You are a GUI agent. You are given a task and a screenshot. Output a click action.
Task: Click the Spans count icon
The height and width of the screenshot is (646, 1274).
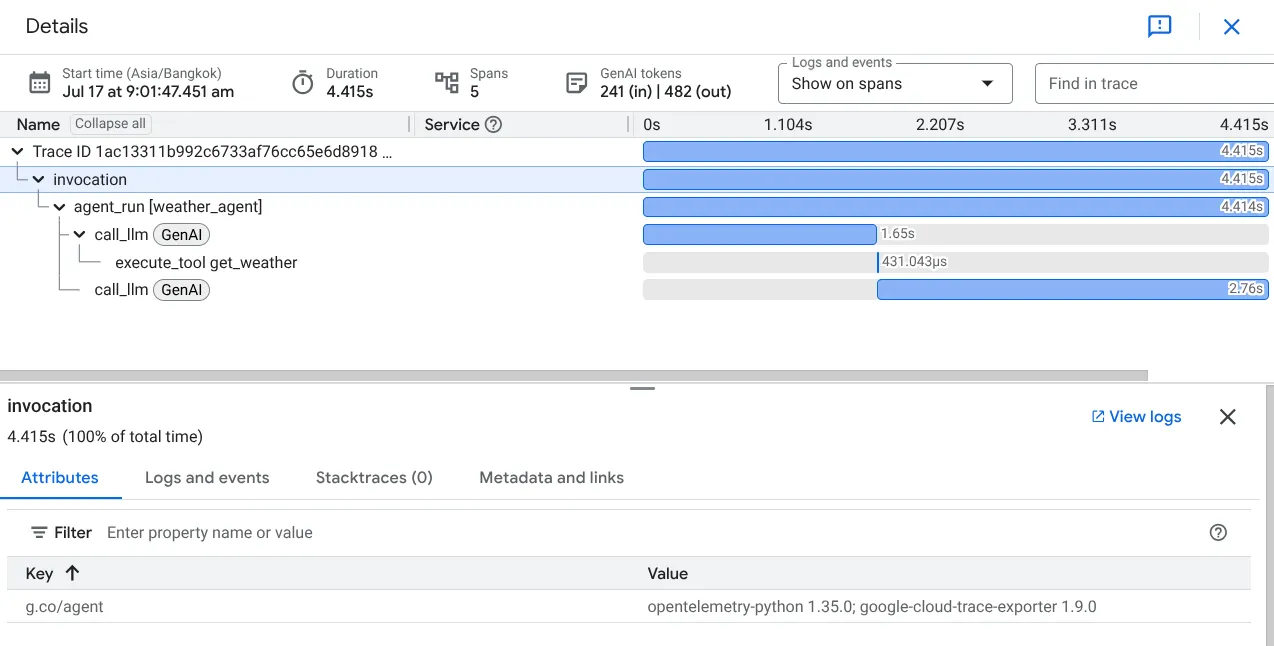coord(449,82)
